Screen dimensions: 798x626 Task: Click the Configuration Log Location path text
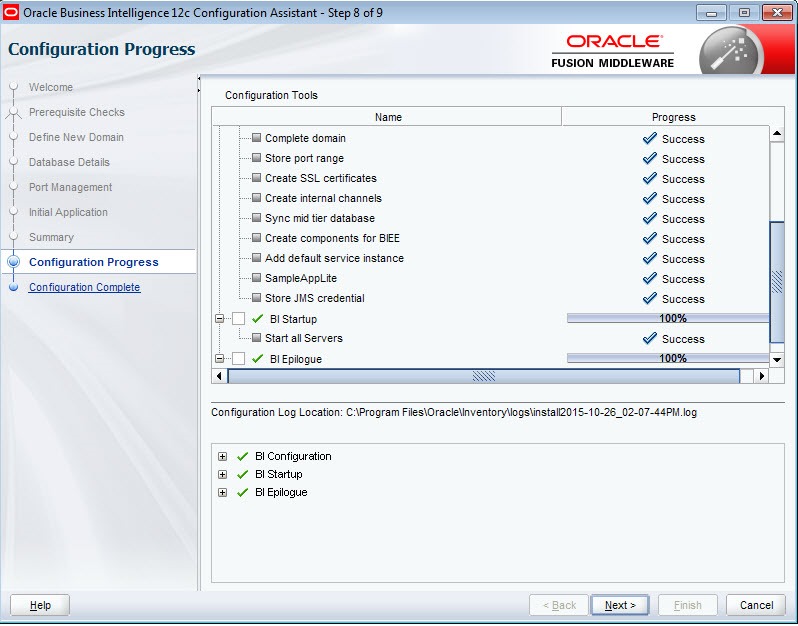tap(521, 412)
